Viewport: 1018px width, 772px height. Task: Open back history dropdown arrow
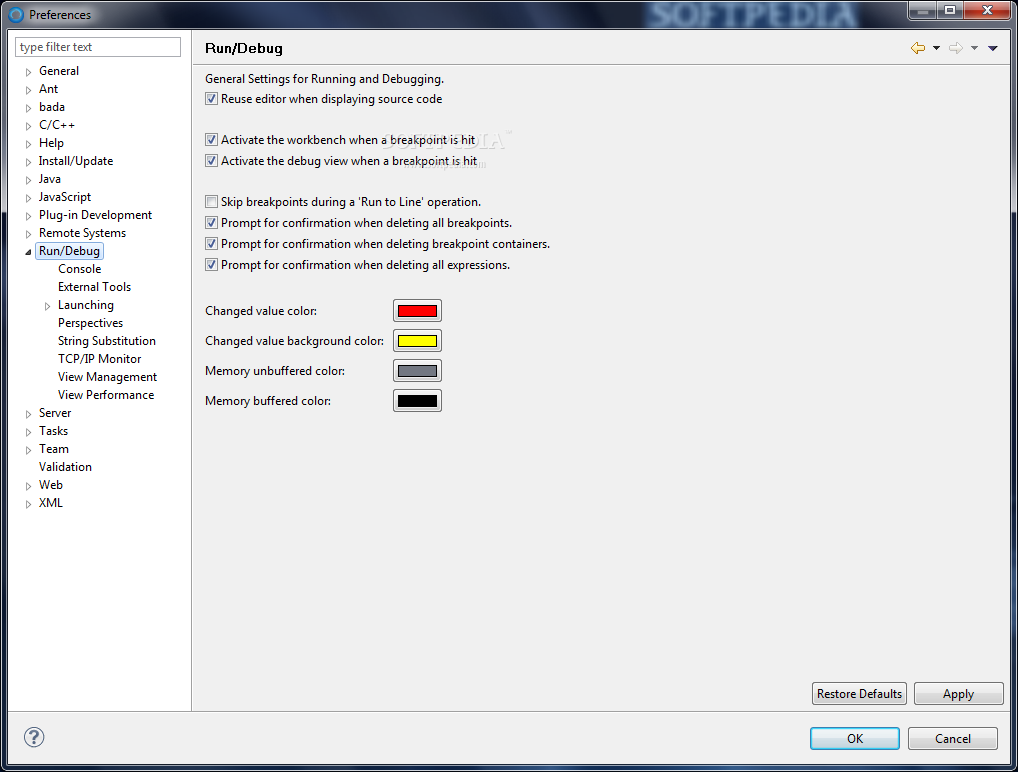[936, 48]
